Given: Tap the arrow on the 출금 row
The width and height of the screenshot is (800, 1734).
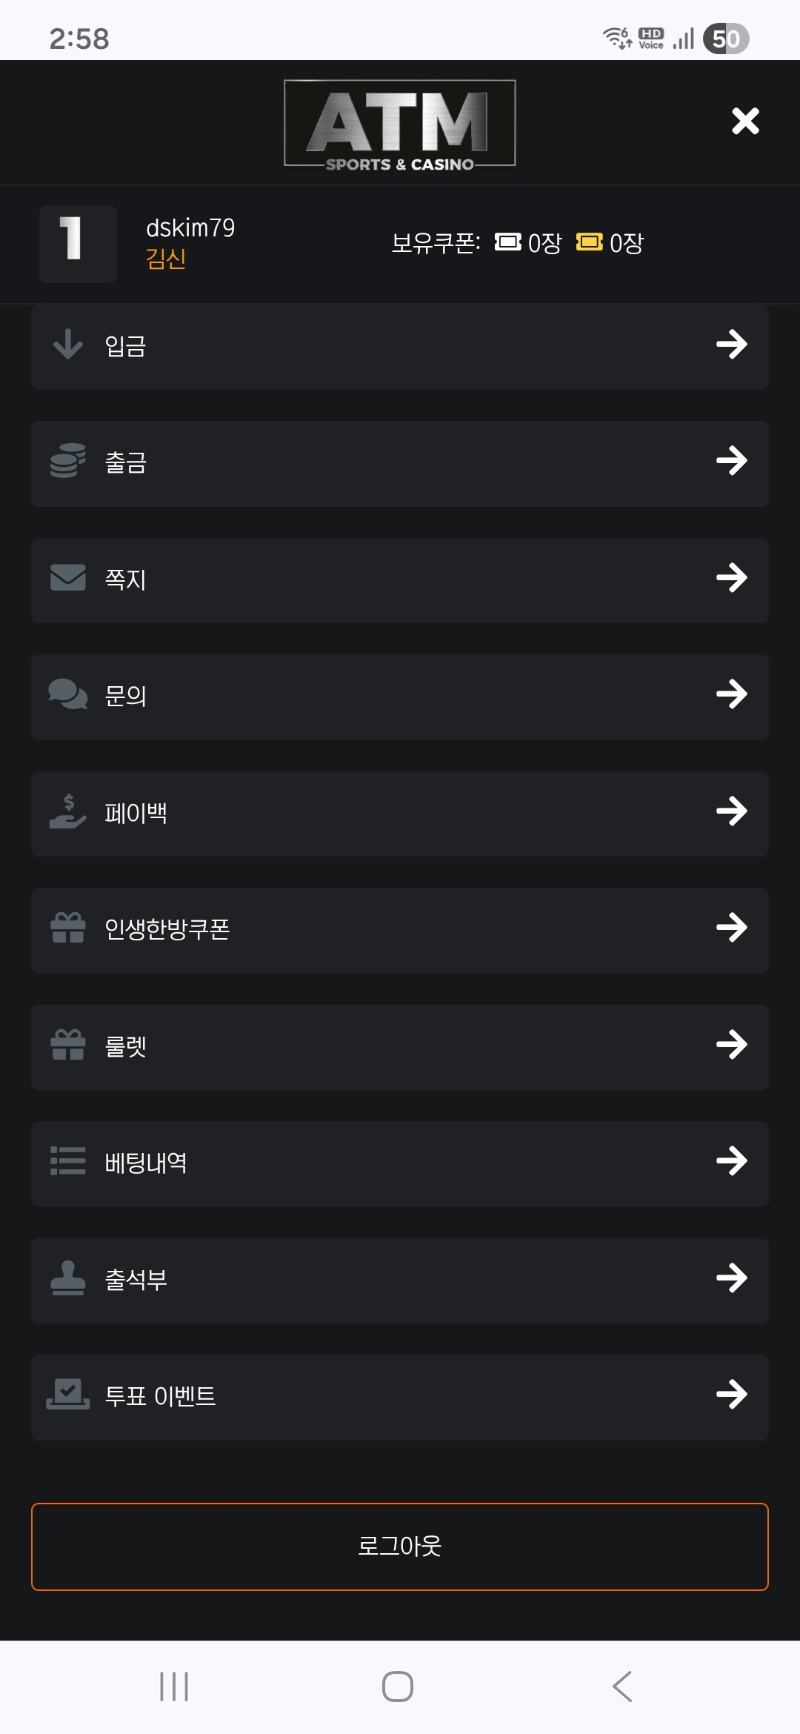Looking at the screenshot, I should click(x=732, y=461).
